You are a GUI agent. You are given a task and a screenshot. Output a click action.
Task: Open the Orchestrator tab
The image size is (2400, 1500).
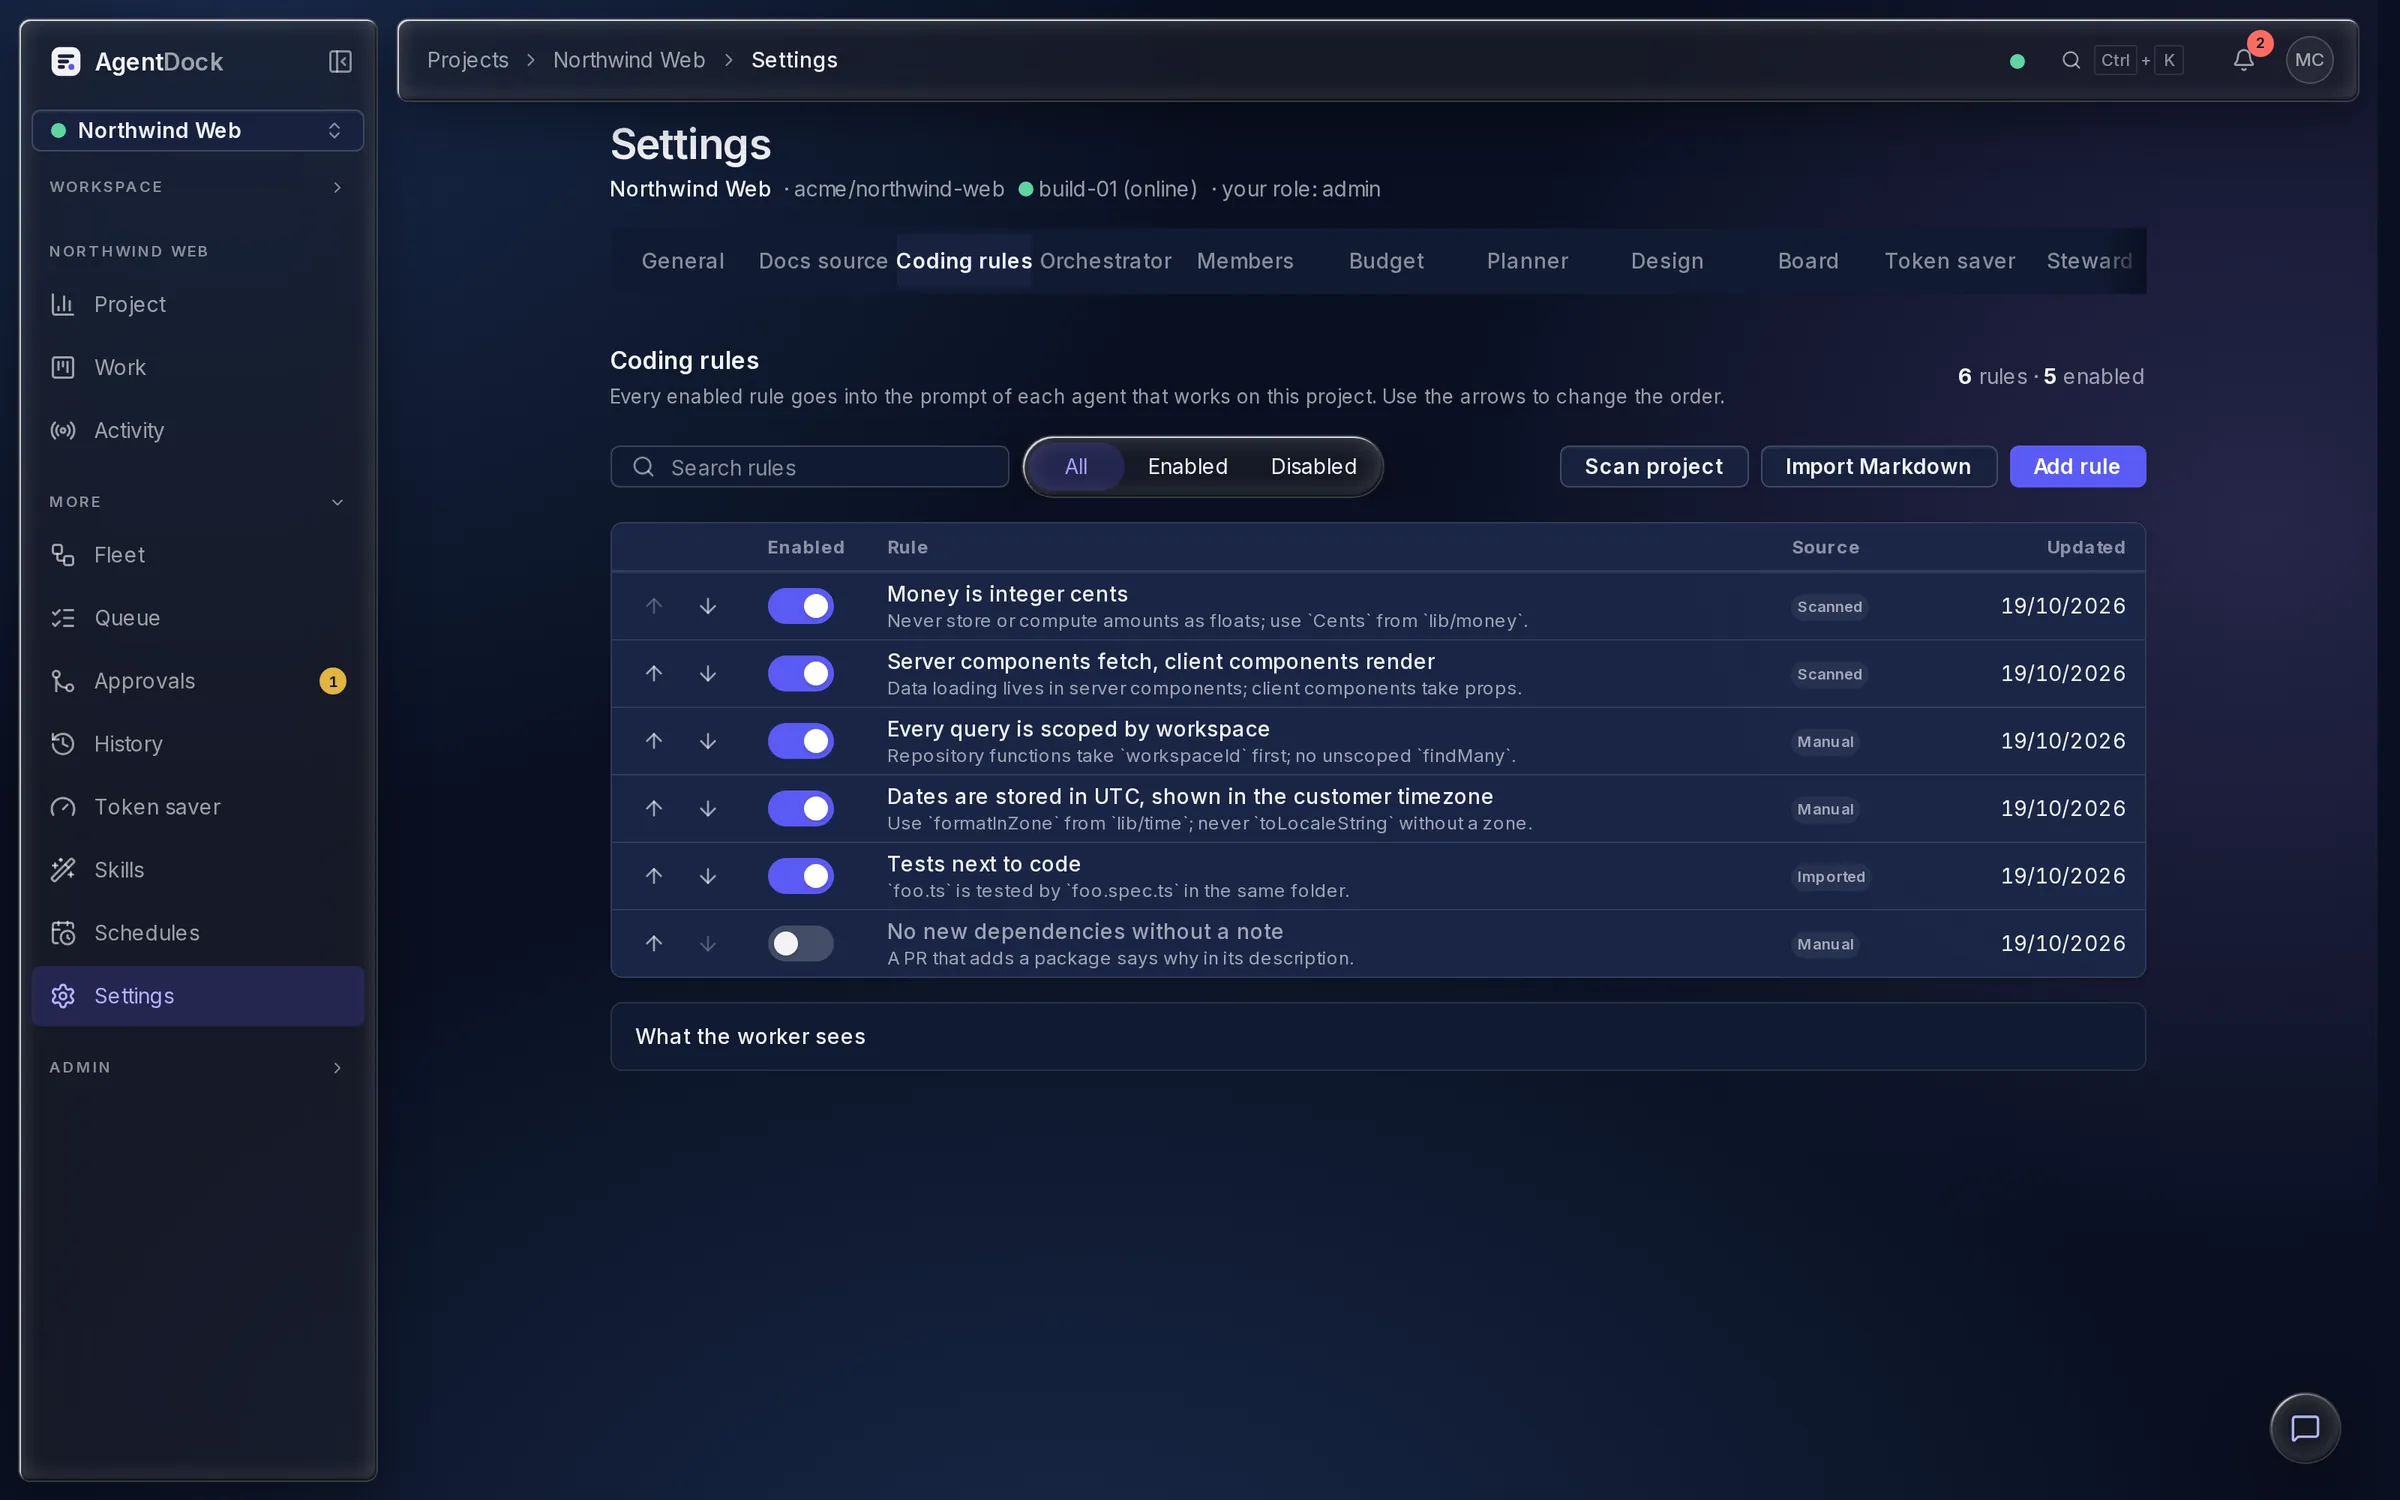tap(1105, 261)
